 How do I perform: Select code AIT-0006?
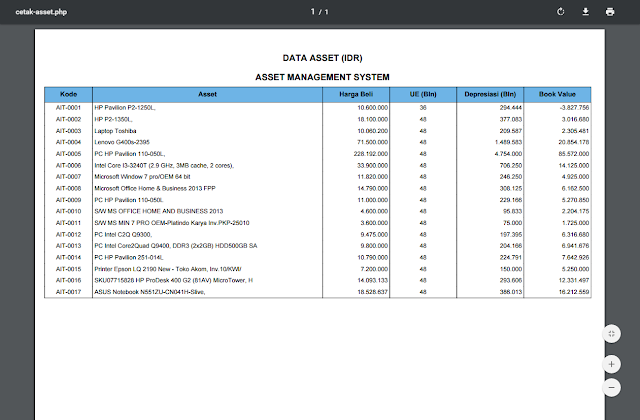click(x=69, y=165)
